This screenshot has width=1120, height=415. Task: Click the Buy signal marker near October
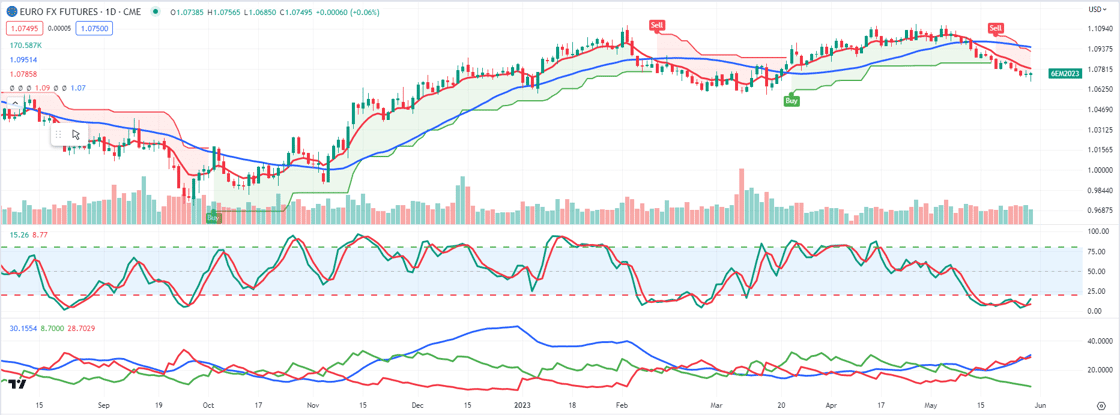[x=213, y=217]
